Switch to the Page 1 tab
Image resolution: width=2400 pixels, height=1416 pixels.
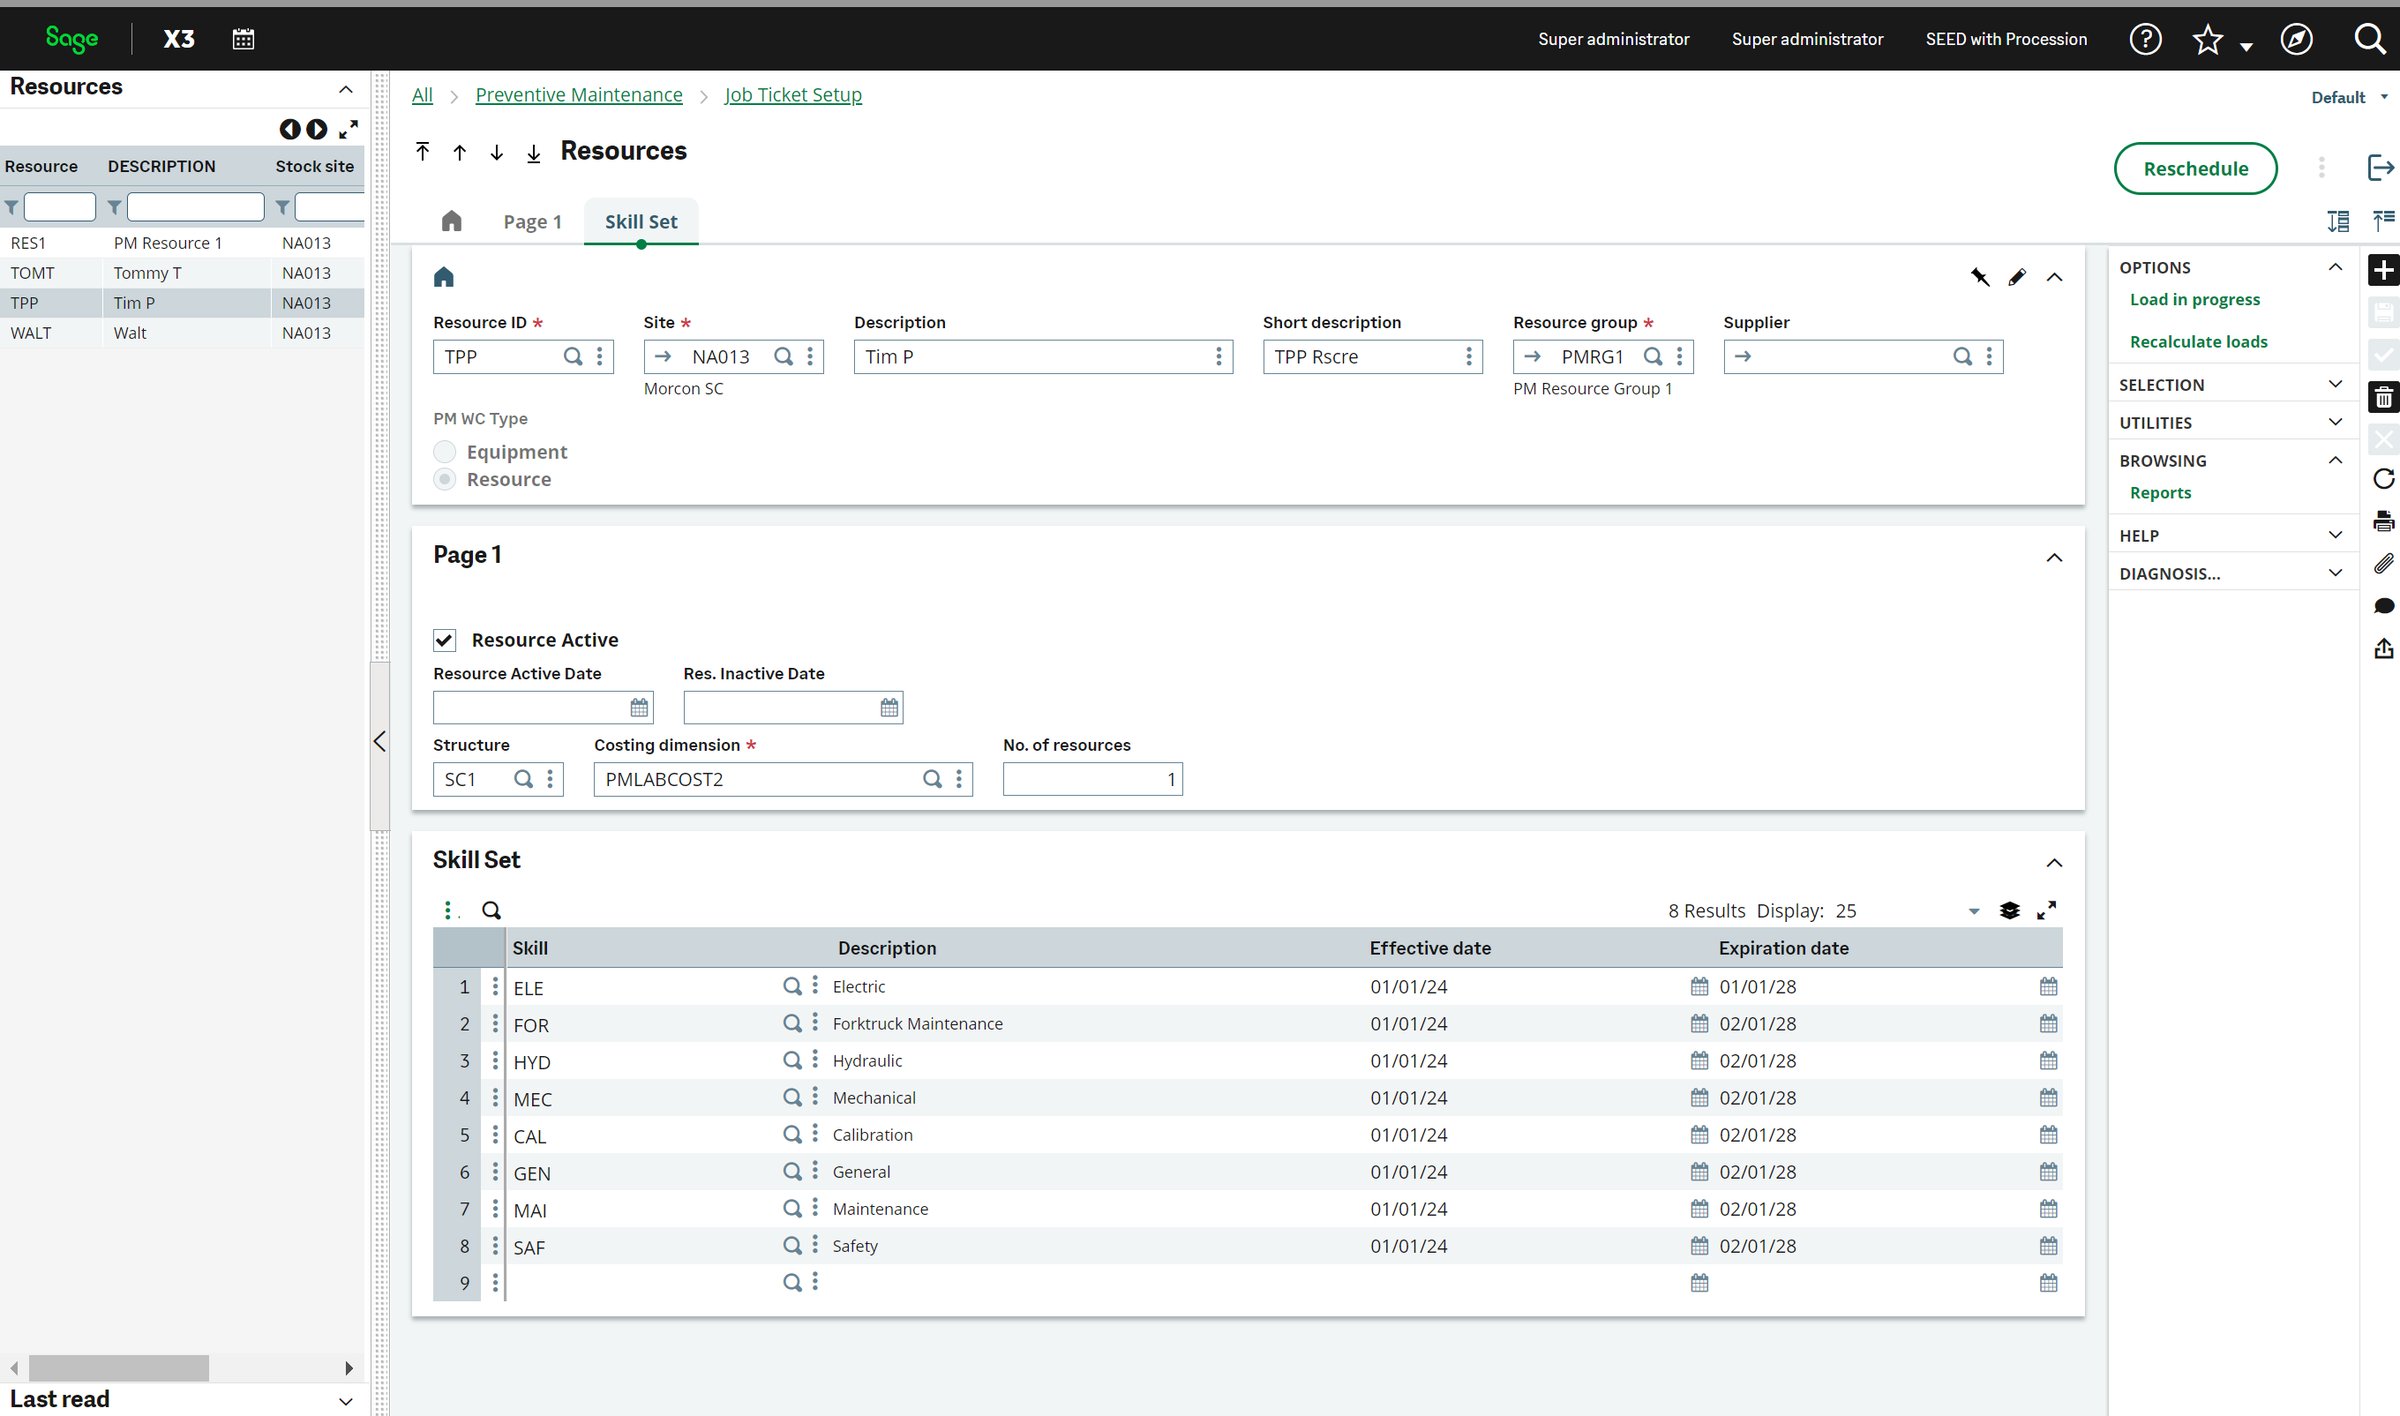tap(532, 221)
